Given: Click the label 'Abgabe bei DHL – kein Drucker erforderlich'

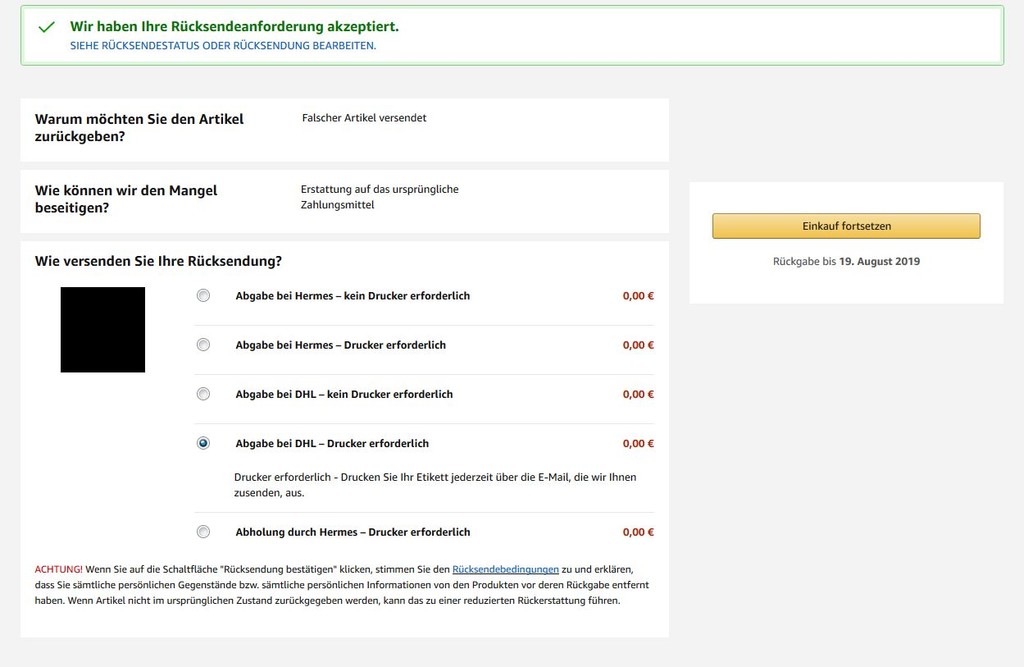Looking at the screenshot, I should pos(344,395).
